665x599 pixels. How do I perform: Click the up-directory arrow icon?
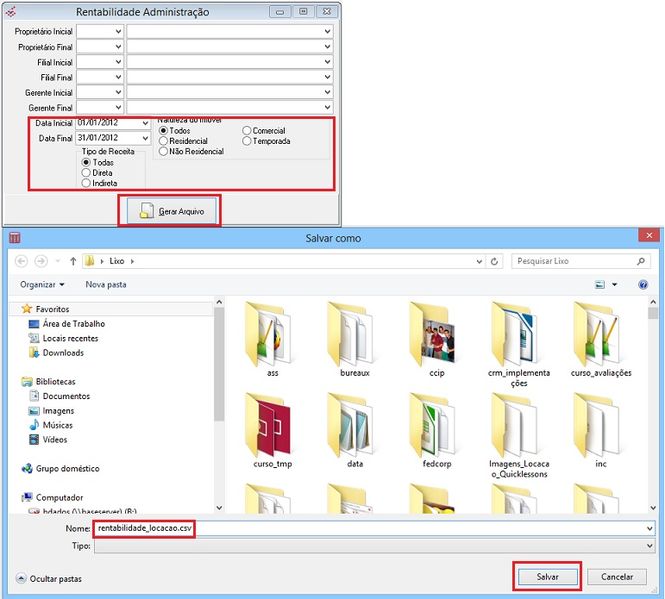tap(73, 261)
